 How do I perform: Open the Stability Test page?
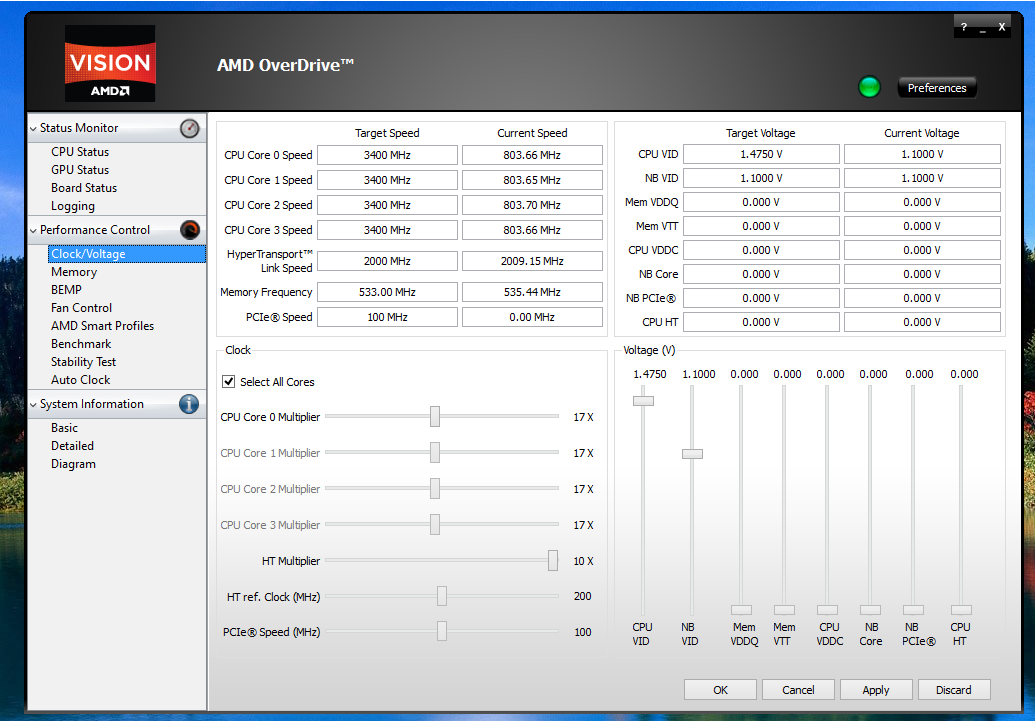click(83, 361)
